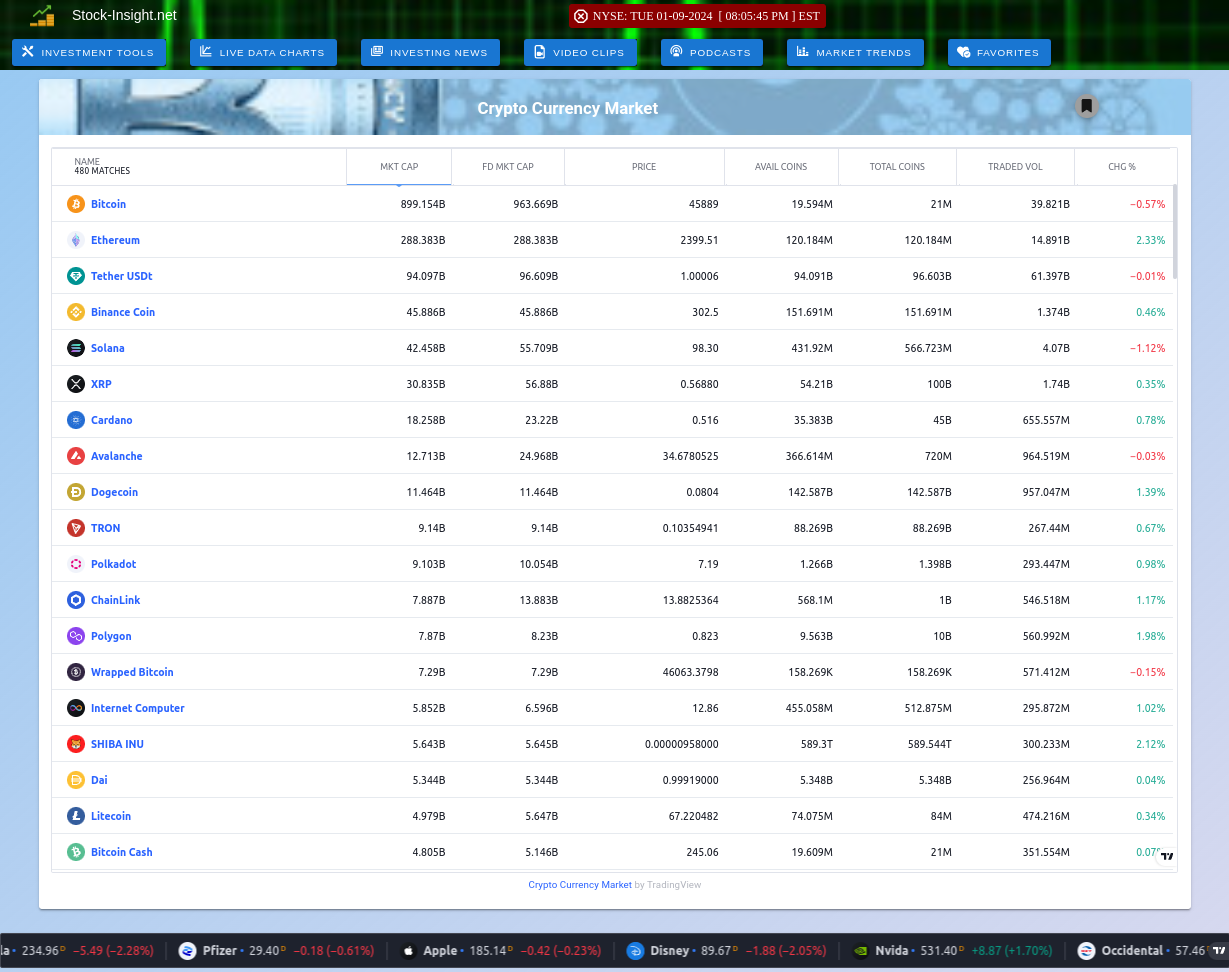This screenshot has height=972, width=1229.
Task: Open the Bitcoin Cash link
Action: pos(122,852)
